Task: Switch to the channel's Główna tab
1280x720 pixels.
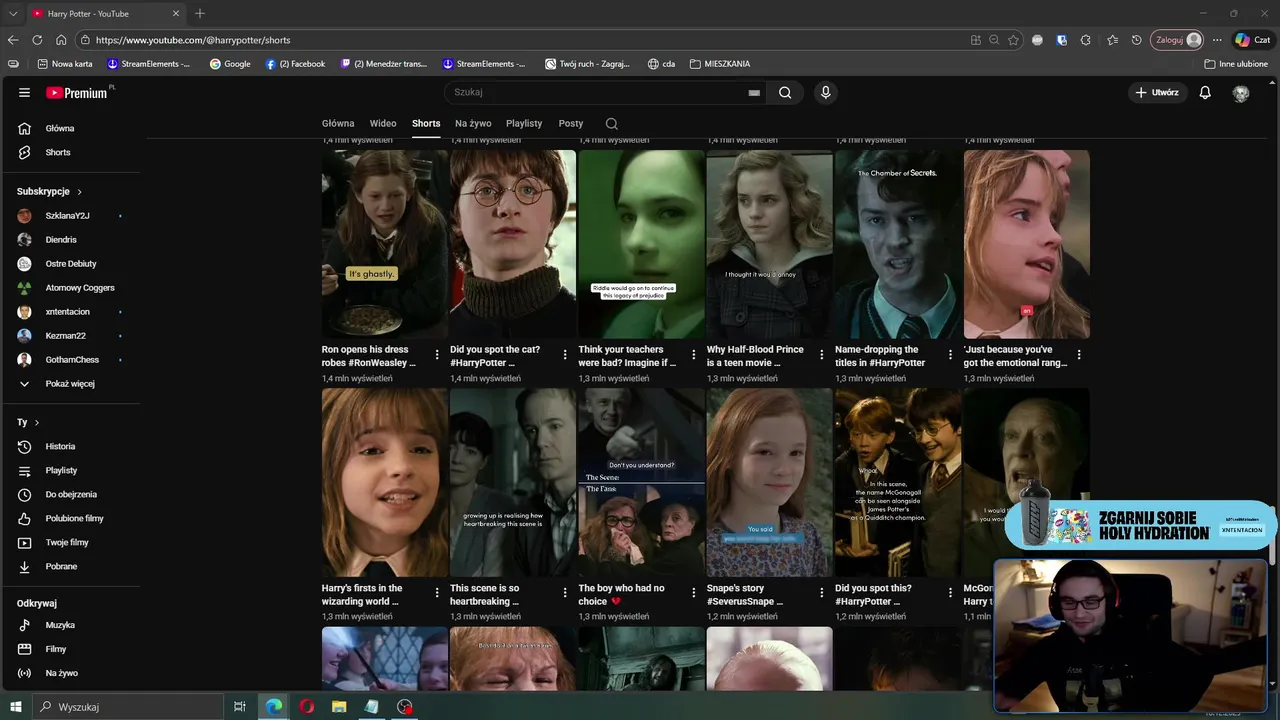Action: [338, 124]
